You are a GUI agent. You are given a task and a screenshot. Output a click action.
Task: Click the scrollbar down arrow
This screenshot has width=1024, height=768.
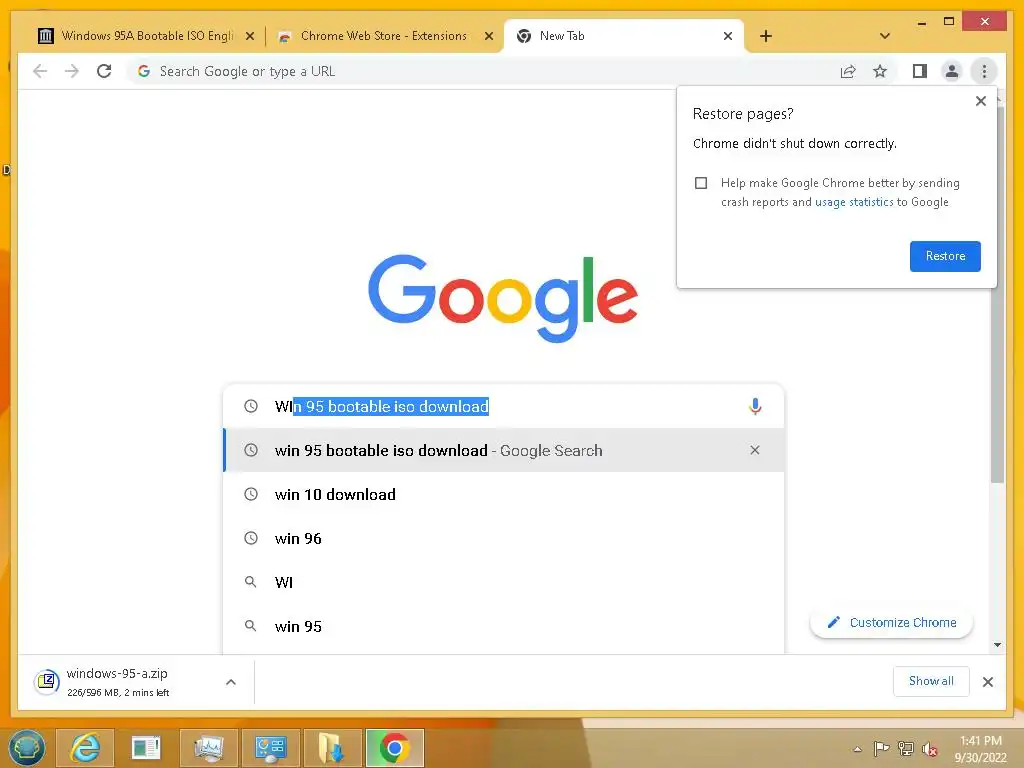pos(997,645)
